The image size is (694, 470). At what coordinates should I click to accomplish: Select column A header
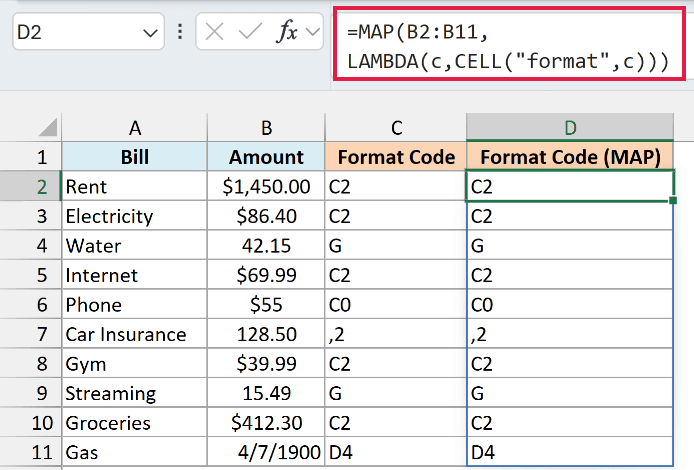click(x=135, y=127)
